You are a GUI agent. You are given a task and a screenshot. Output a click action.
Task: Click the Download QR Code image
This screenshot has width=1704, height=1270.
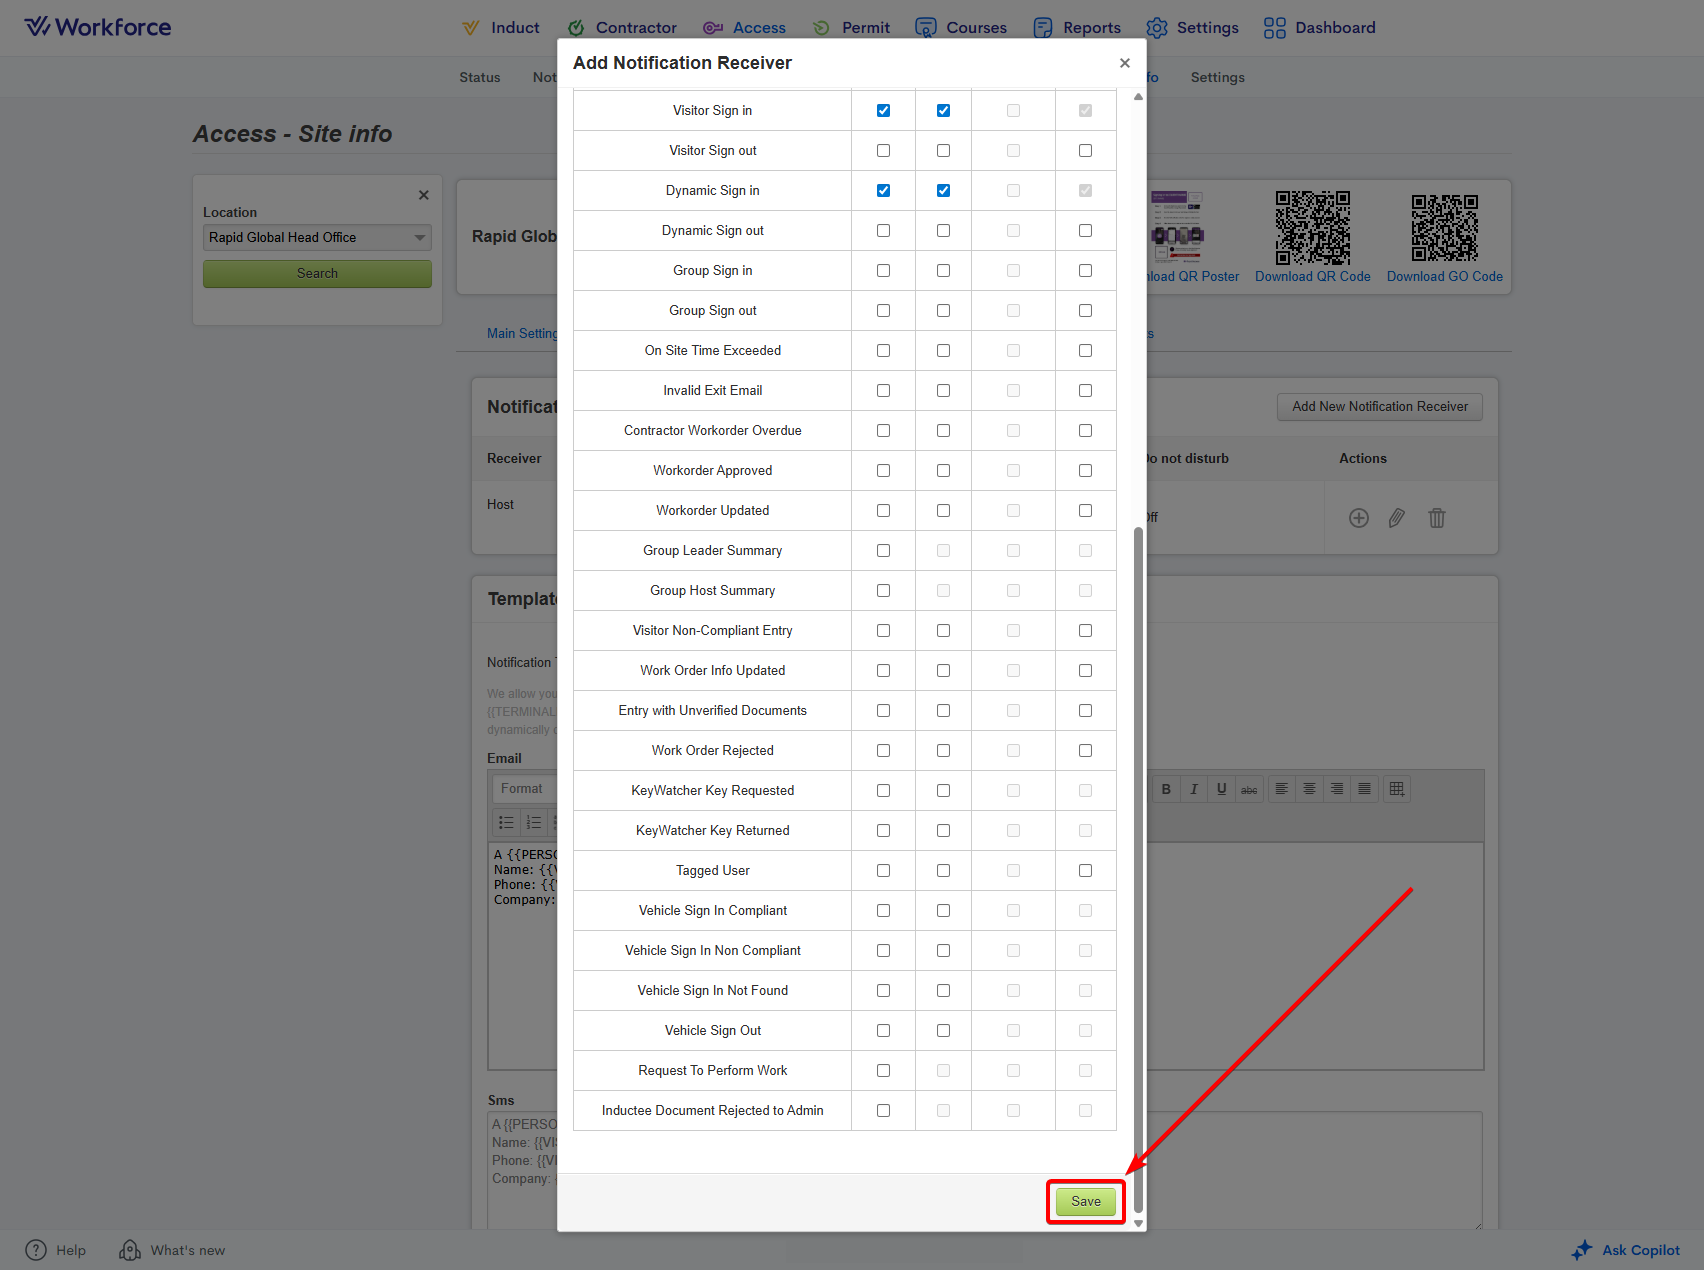pos(1312,228)
